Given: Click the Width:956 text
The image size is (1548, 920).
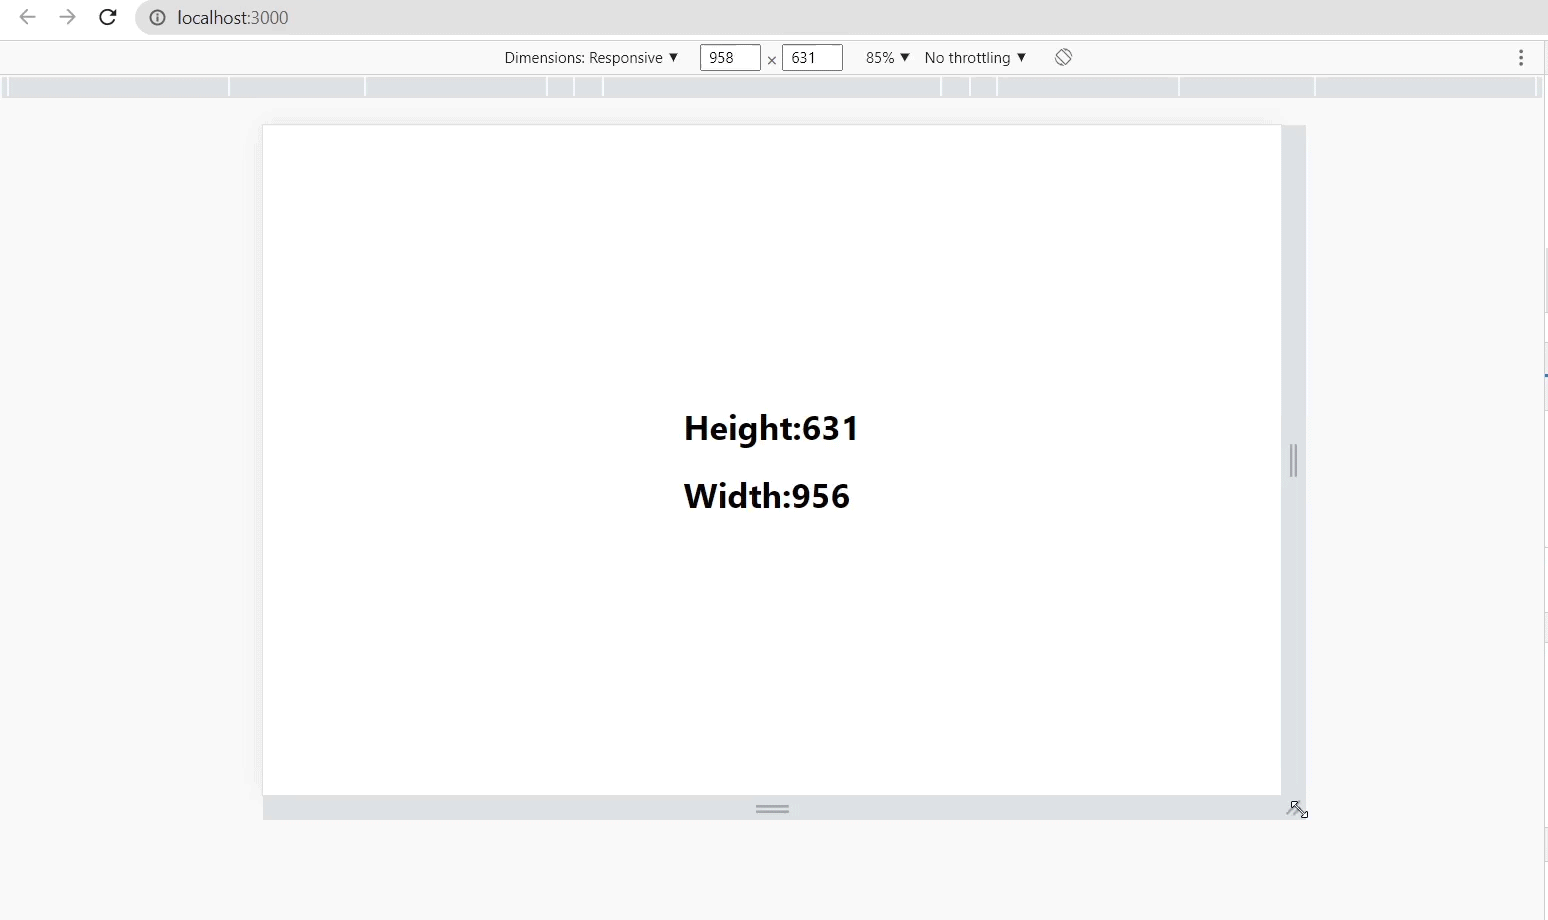Looking at the screenshot, I should click(x=767, y=496).
